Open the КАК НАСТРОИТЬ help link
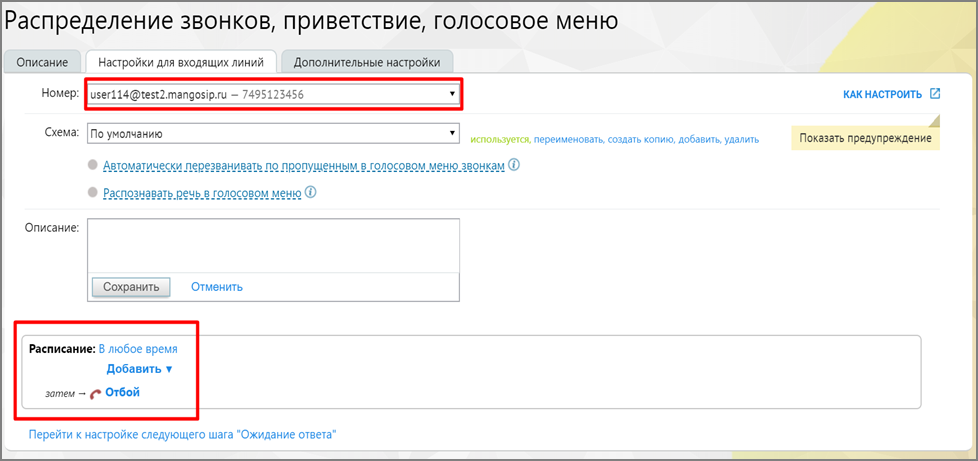The width and height of the screenshot is (978, 461). [882, 95]
